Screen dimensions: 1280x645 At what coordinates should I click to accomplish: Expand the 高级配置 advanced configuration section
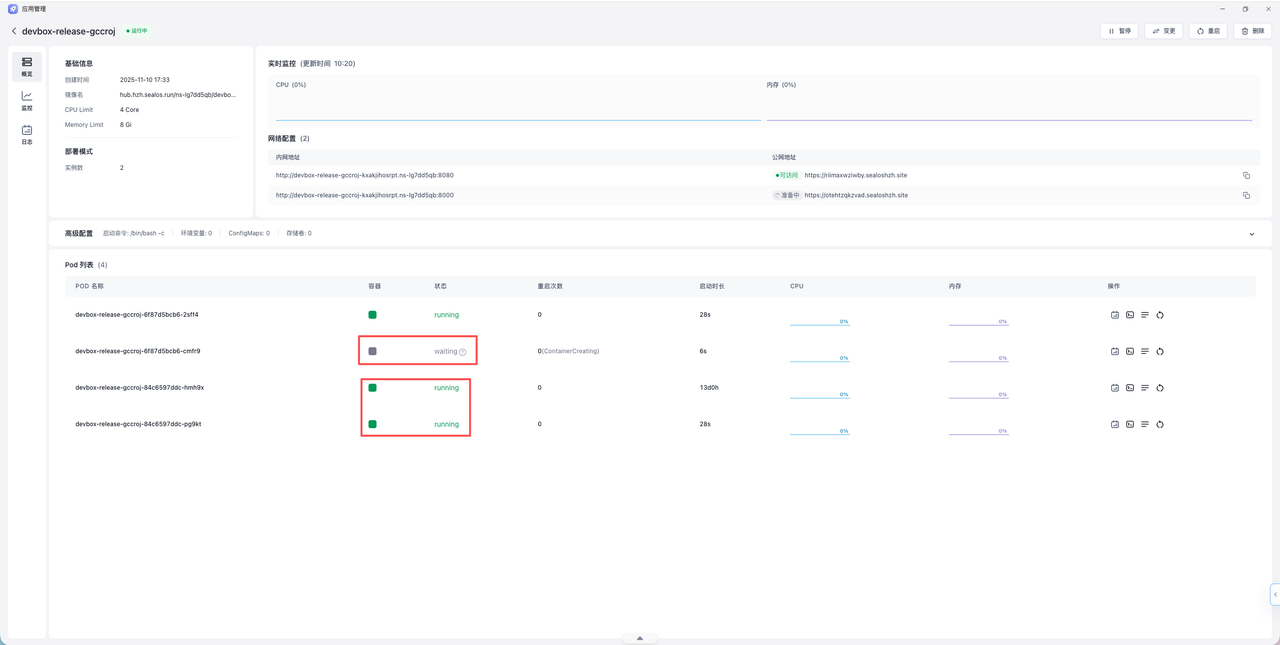point(1251,234)
